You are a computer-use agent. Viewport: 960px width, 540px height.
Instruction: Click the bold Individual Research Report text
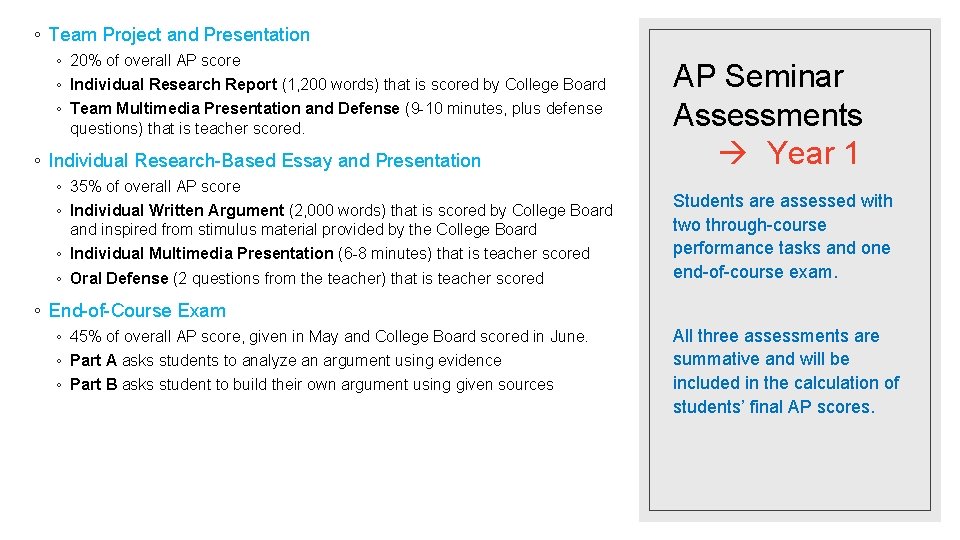[173, 84]
